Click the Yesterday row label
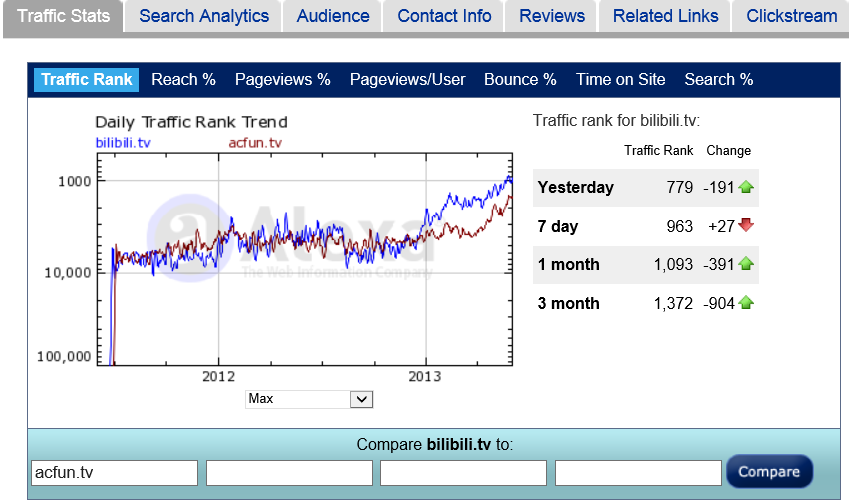Screen dimensions: 849x503 click(576, 187)
